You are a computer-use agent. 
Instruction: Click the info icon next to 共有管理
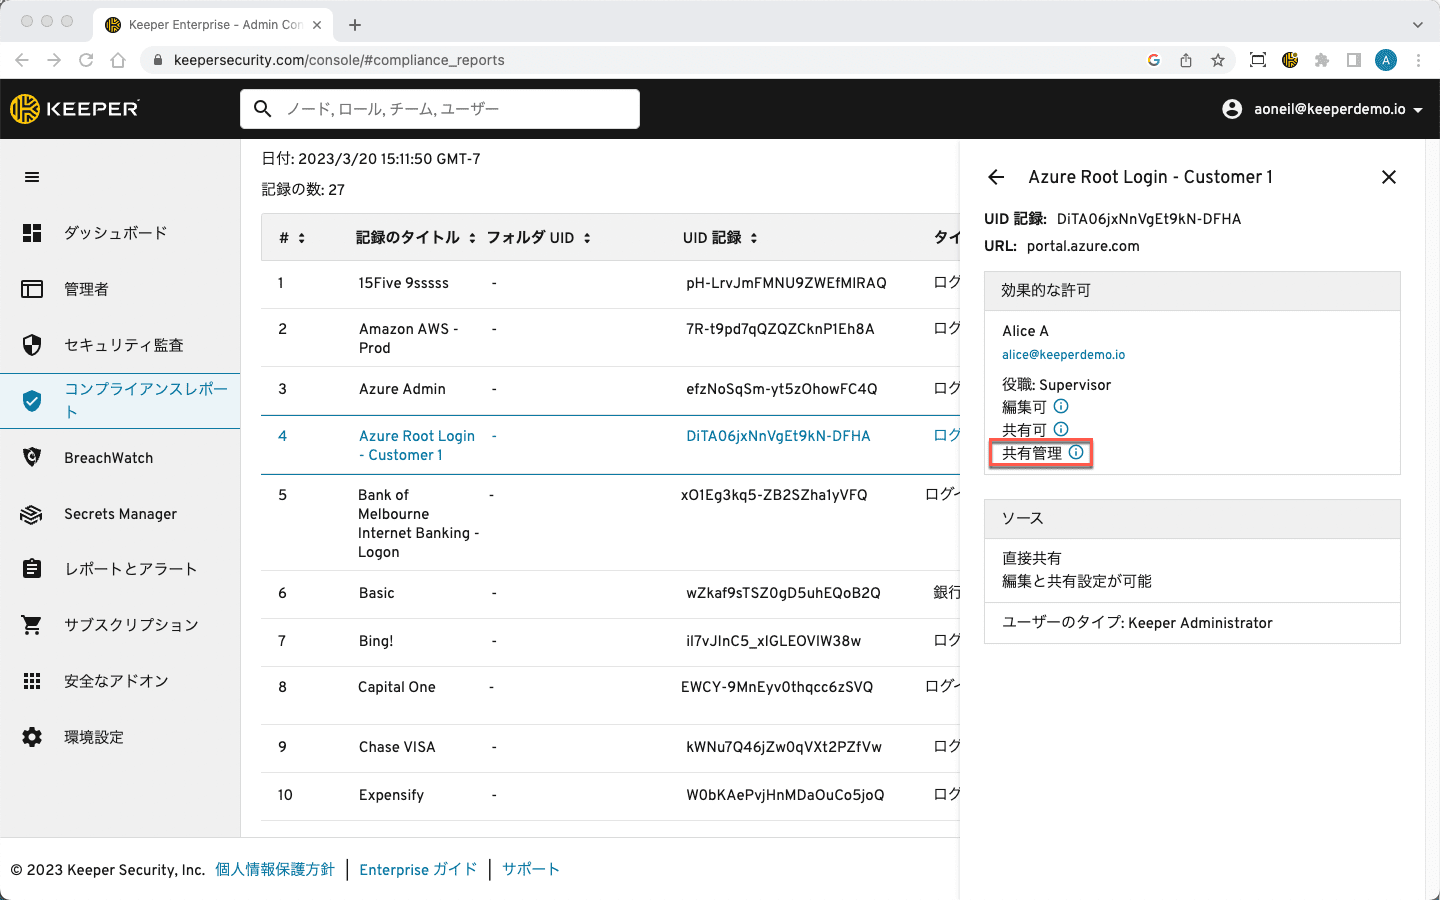[x=1076, y=452]
